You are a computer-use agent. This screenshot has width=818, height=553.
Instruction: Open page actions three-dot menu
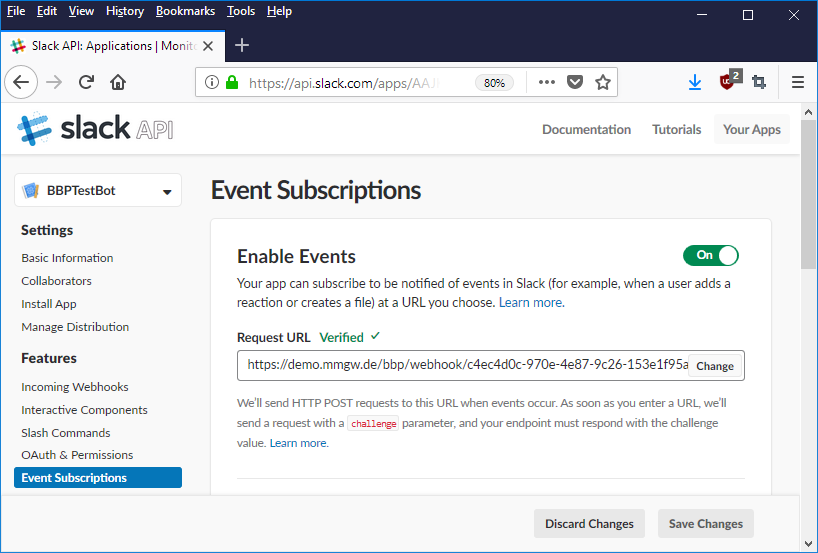click(x=546, y=82)
